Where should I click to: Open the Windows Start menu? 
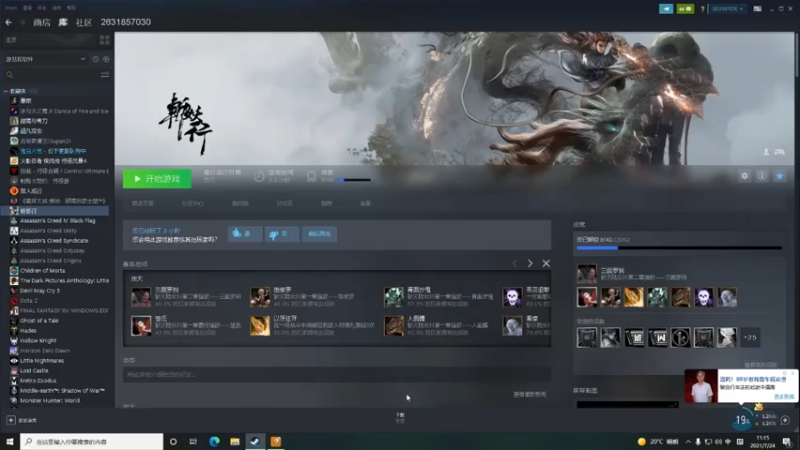[10, 441]
